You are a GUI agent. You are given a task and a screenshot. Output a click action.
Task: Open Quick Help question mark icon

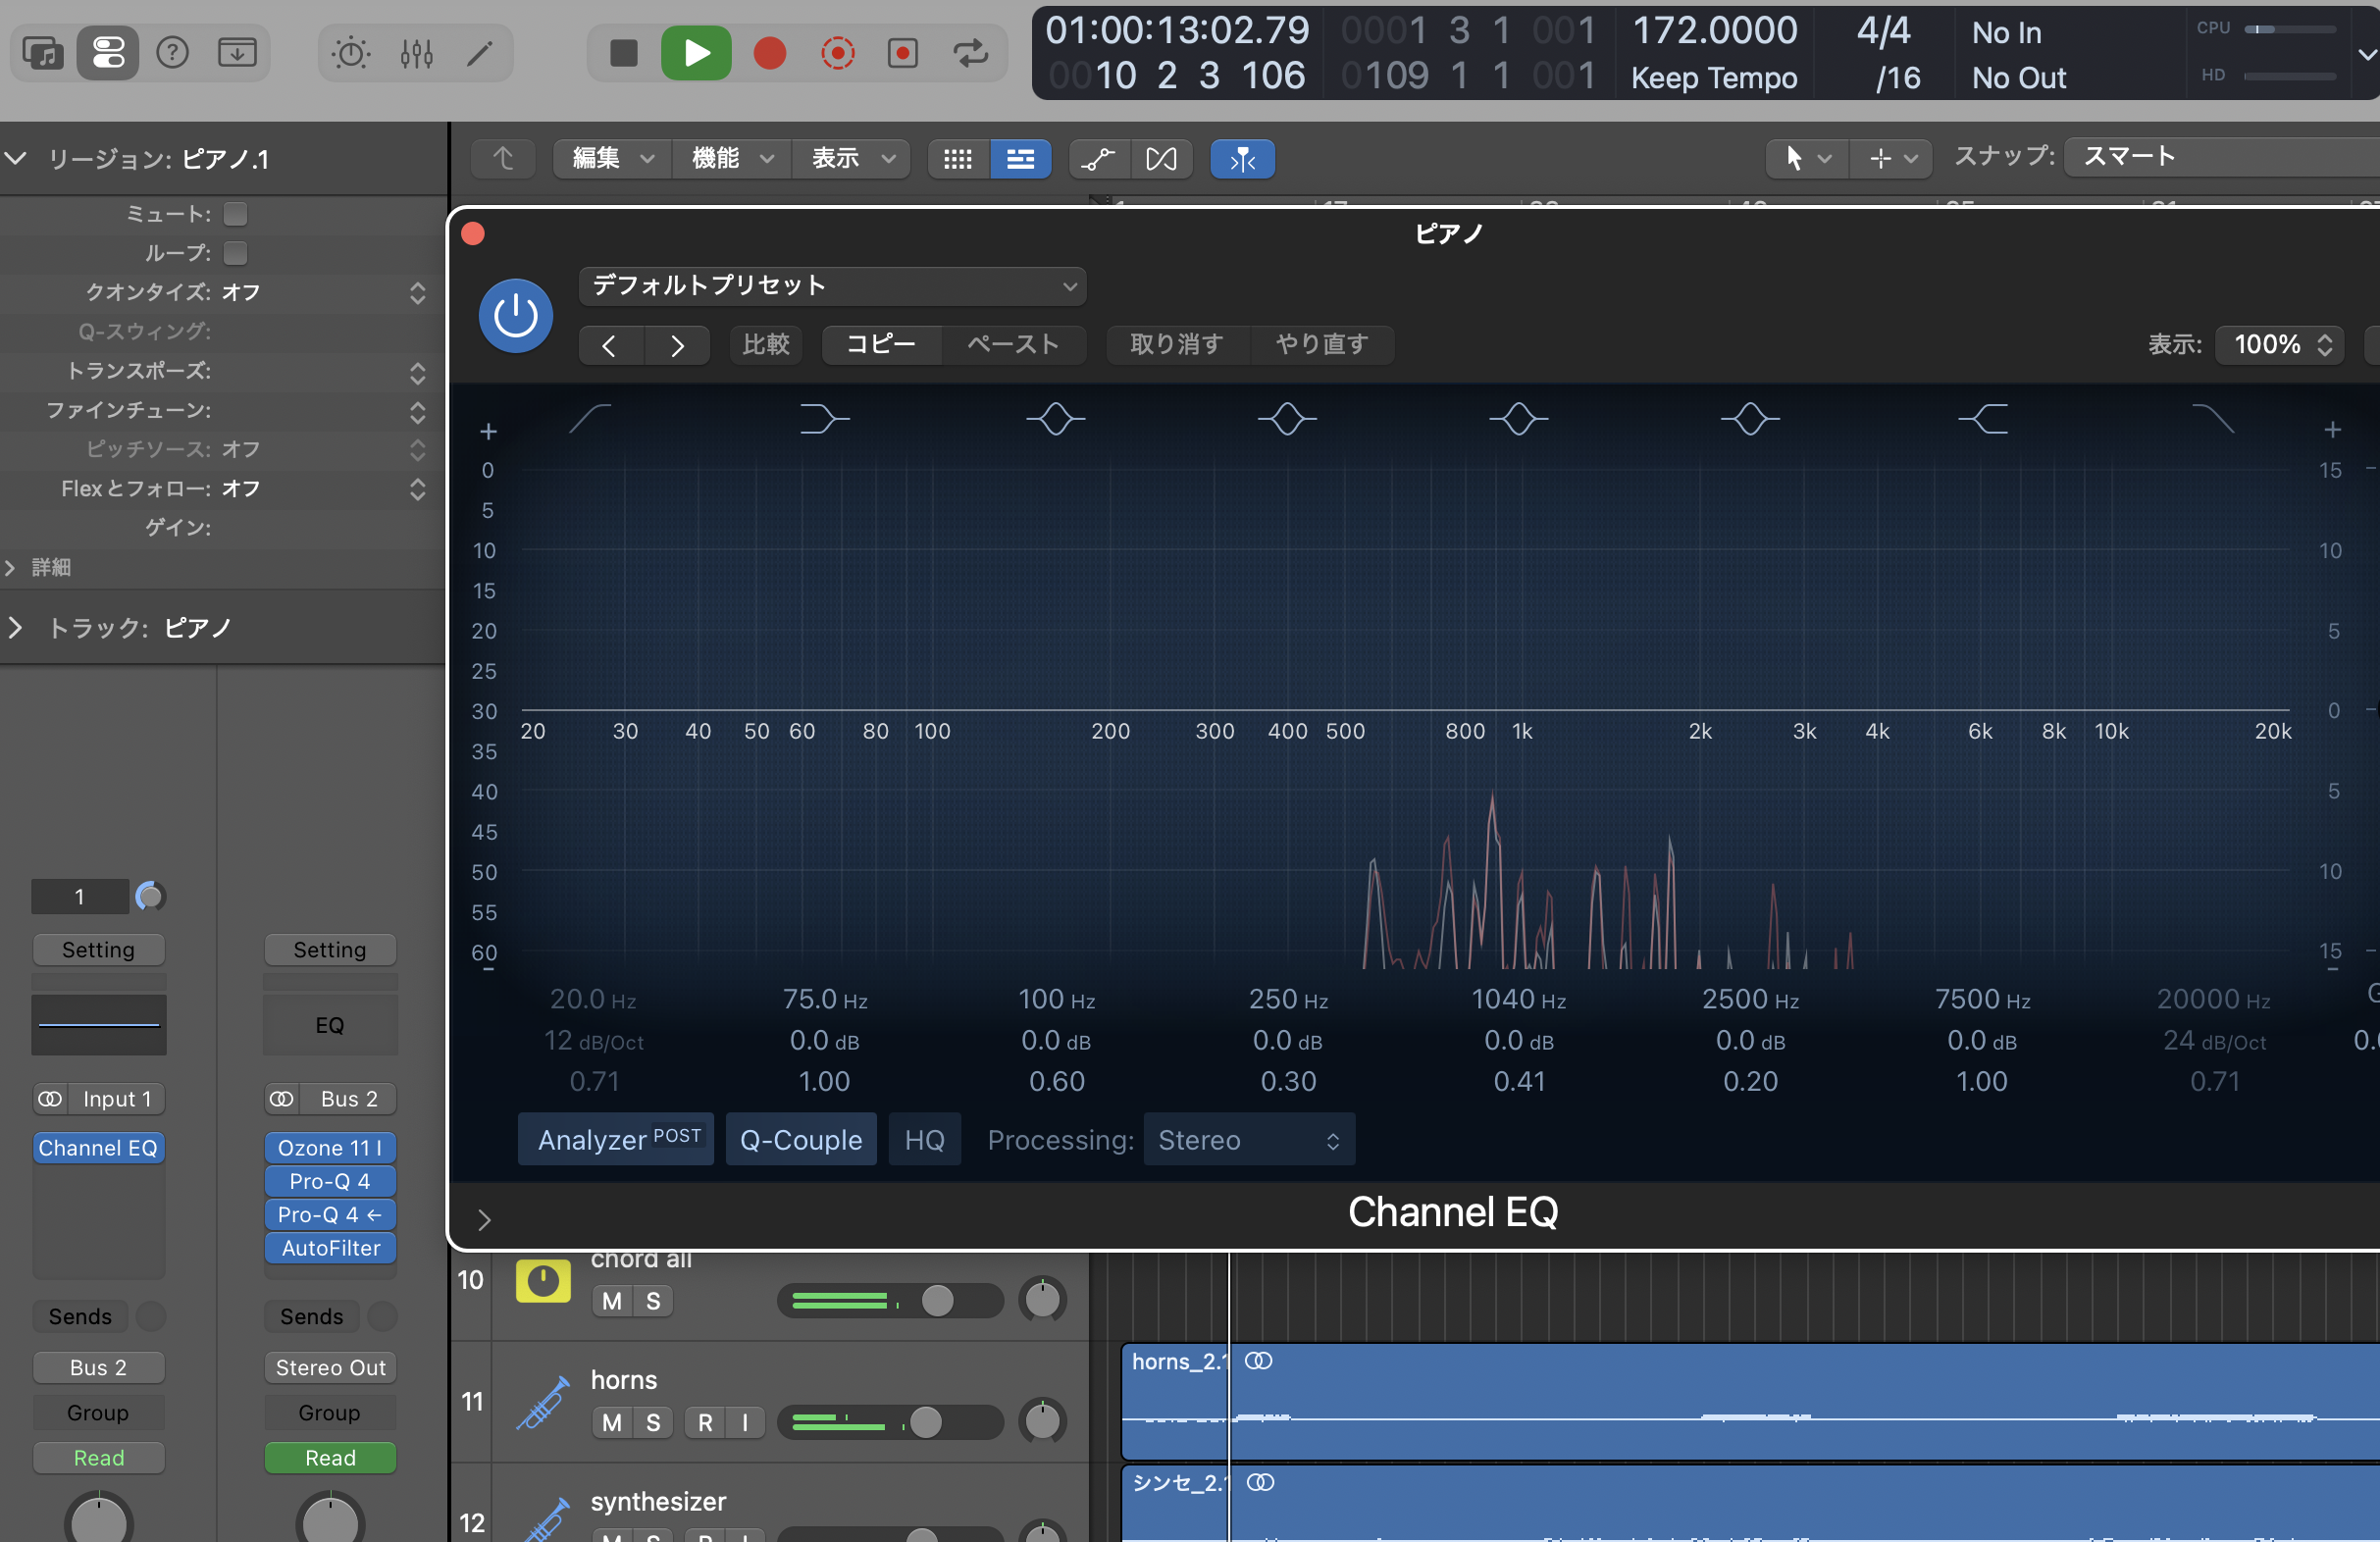172,52
